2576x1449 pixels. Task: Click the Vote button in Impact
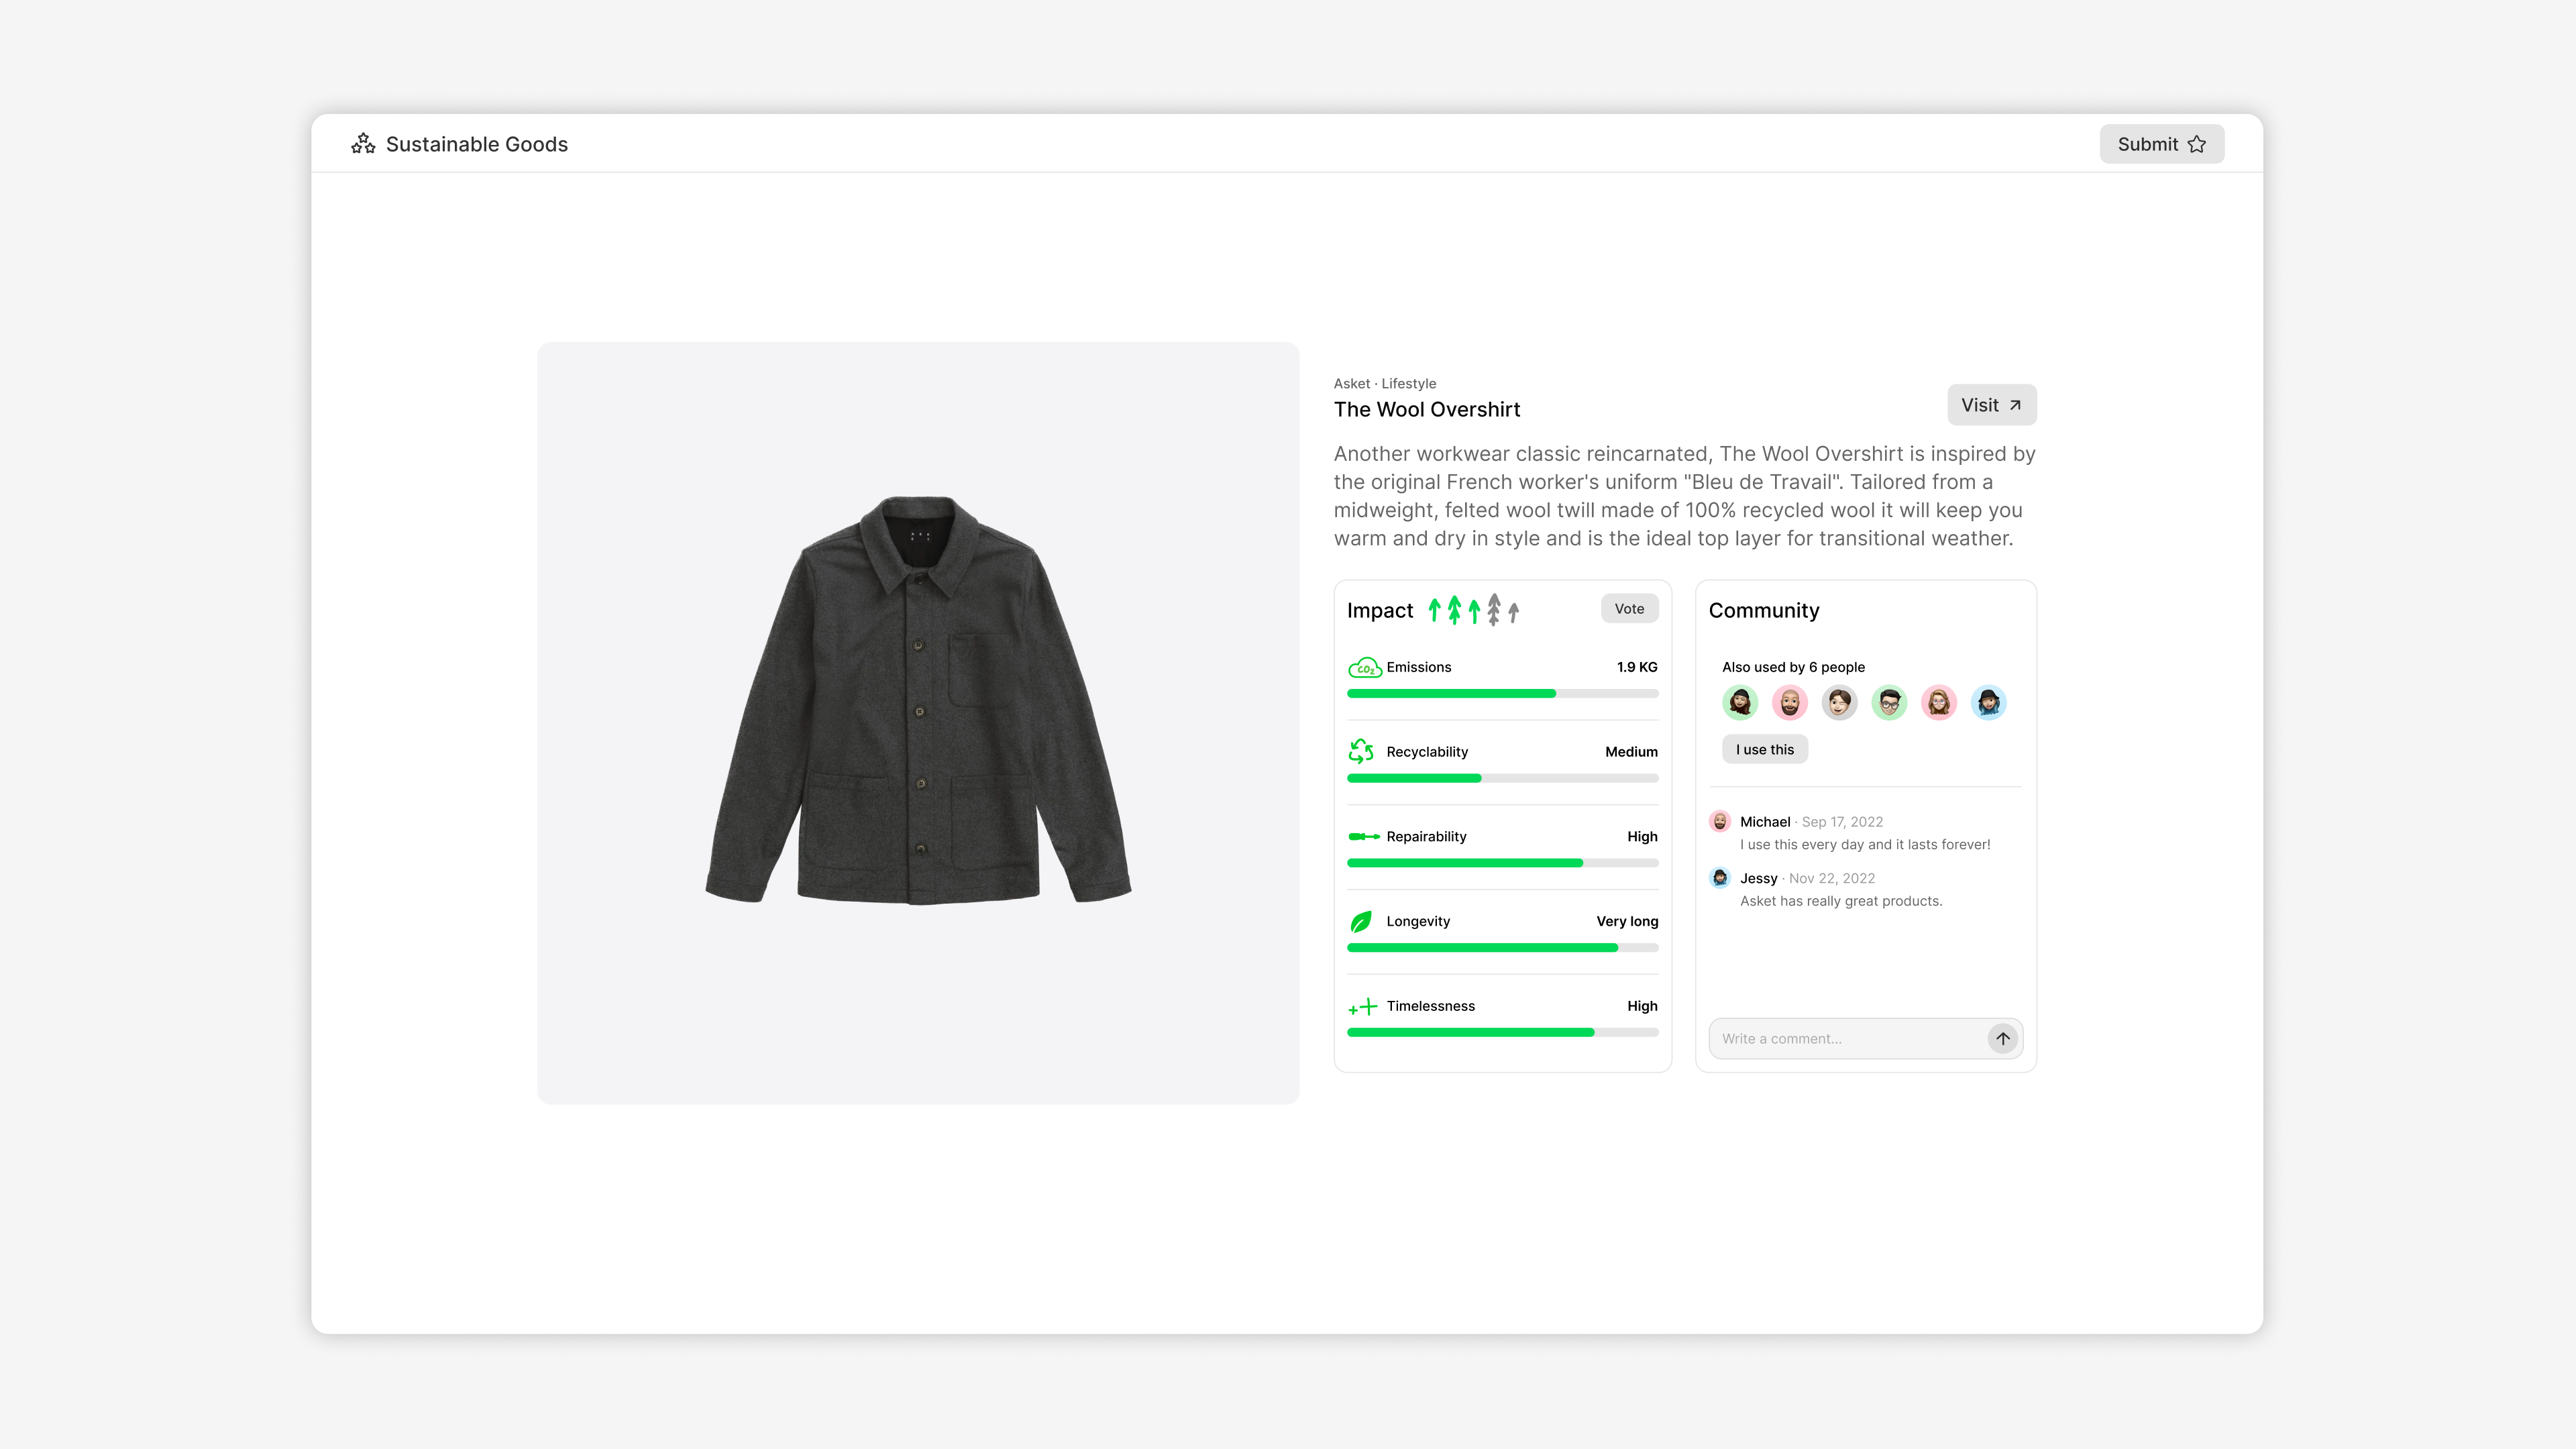1629,608
